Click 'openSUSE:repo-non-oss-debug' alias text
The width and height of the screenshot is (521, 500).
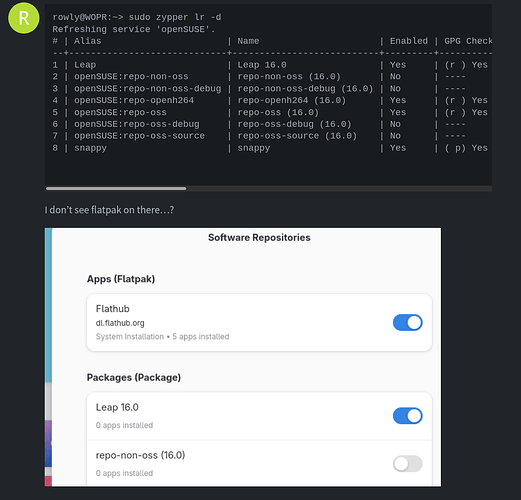click(147, 89)
